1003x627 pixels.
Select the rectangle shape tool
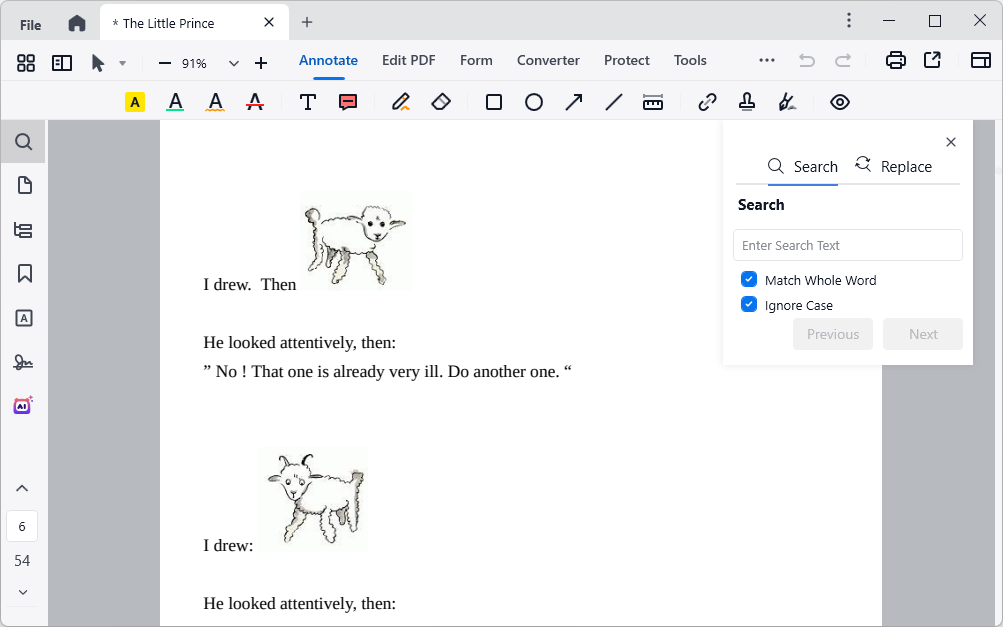(x=494, y=102)
